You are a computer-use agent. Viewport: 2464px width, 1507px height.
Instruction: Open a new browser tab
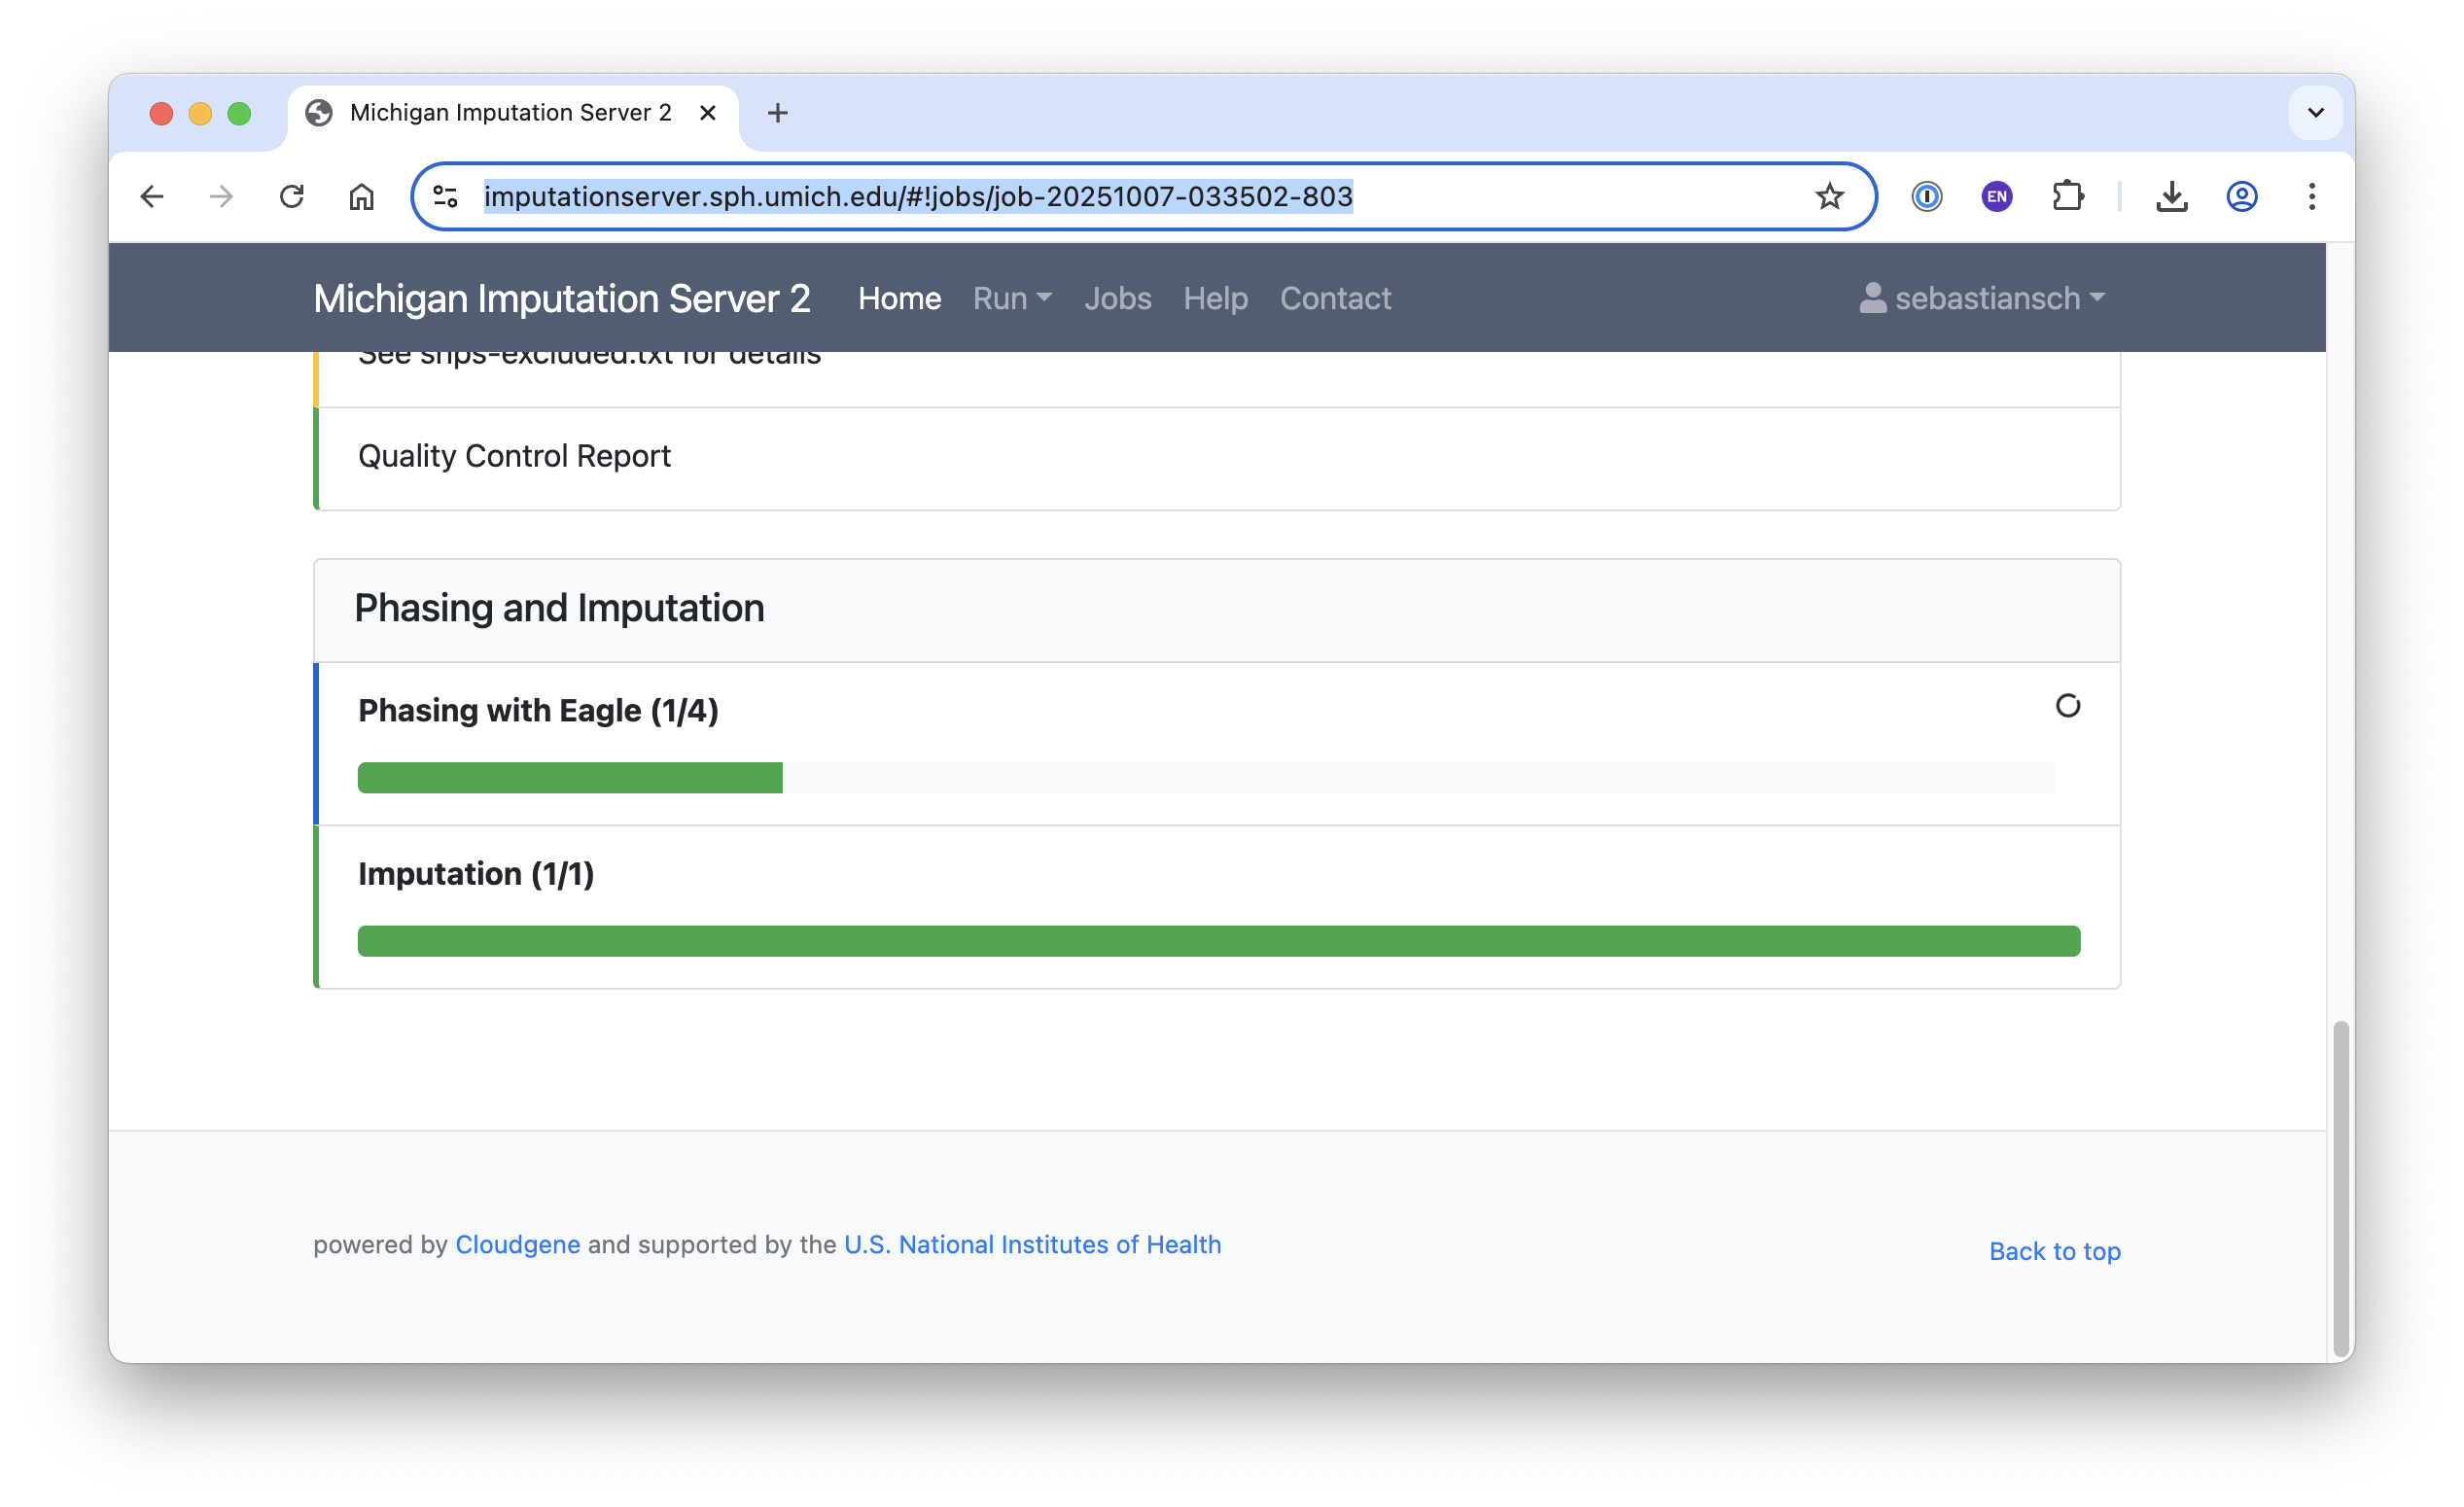coord(777,113)
